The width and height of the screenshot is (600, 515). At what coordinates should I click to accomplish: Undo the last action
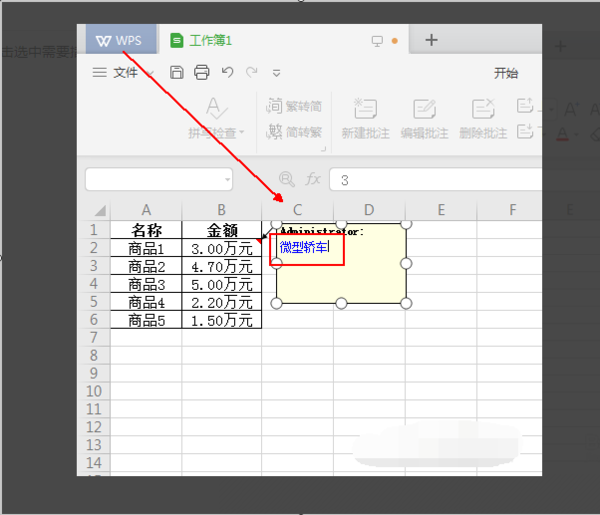pyautogui.click(x=227, y=72)
